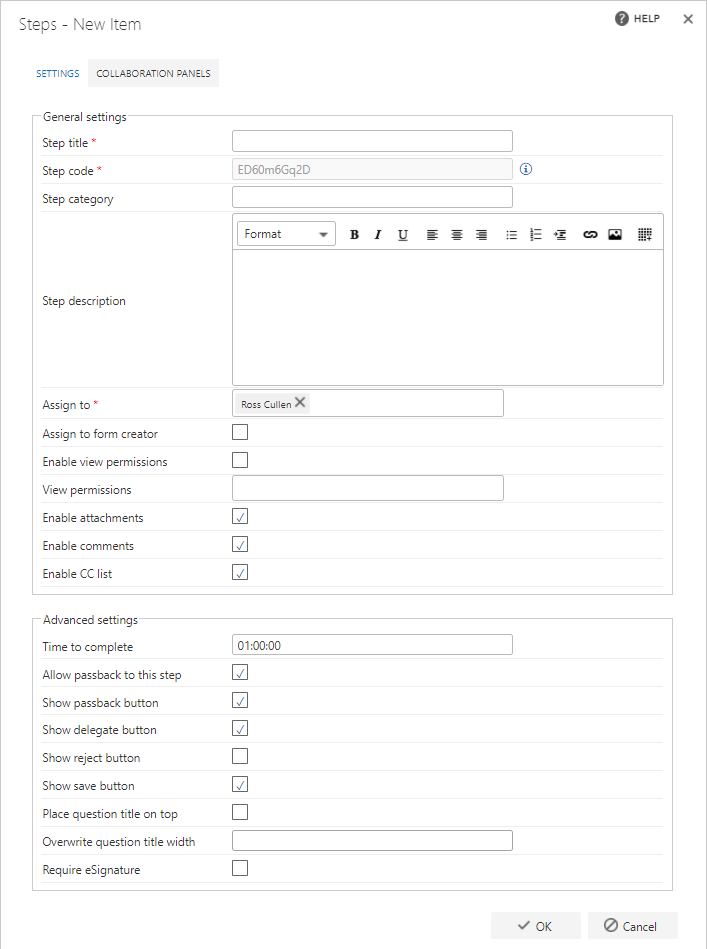Center align description text
This screenshot has height=949, width=707.
(457, 235)
